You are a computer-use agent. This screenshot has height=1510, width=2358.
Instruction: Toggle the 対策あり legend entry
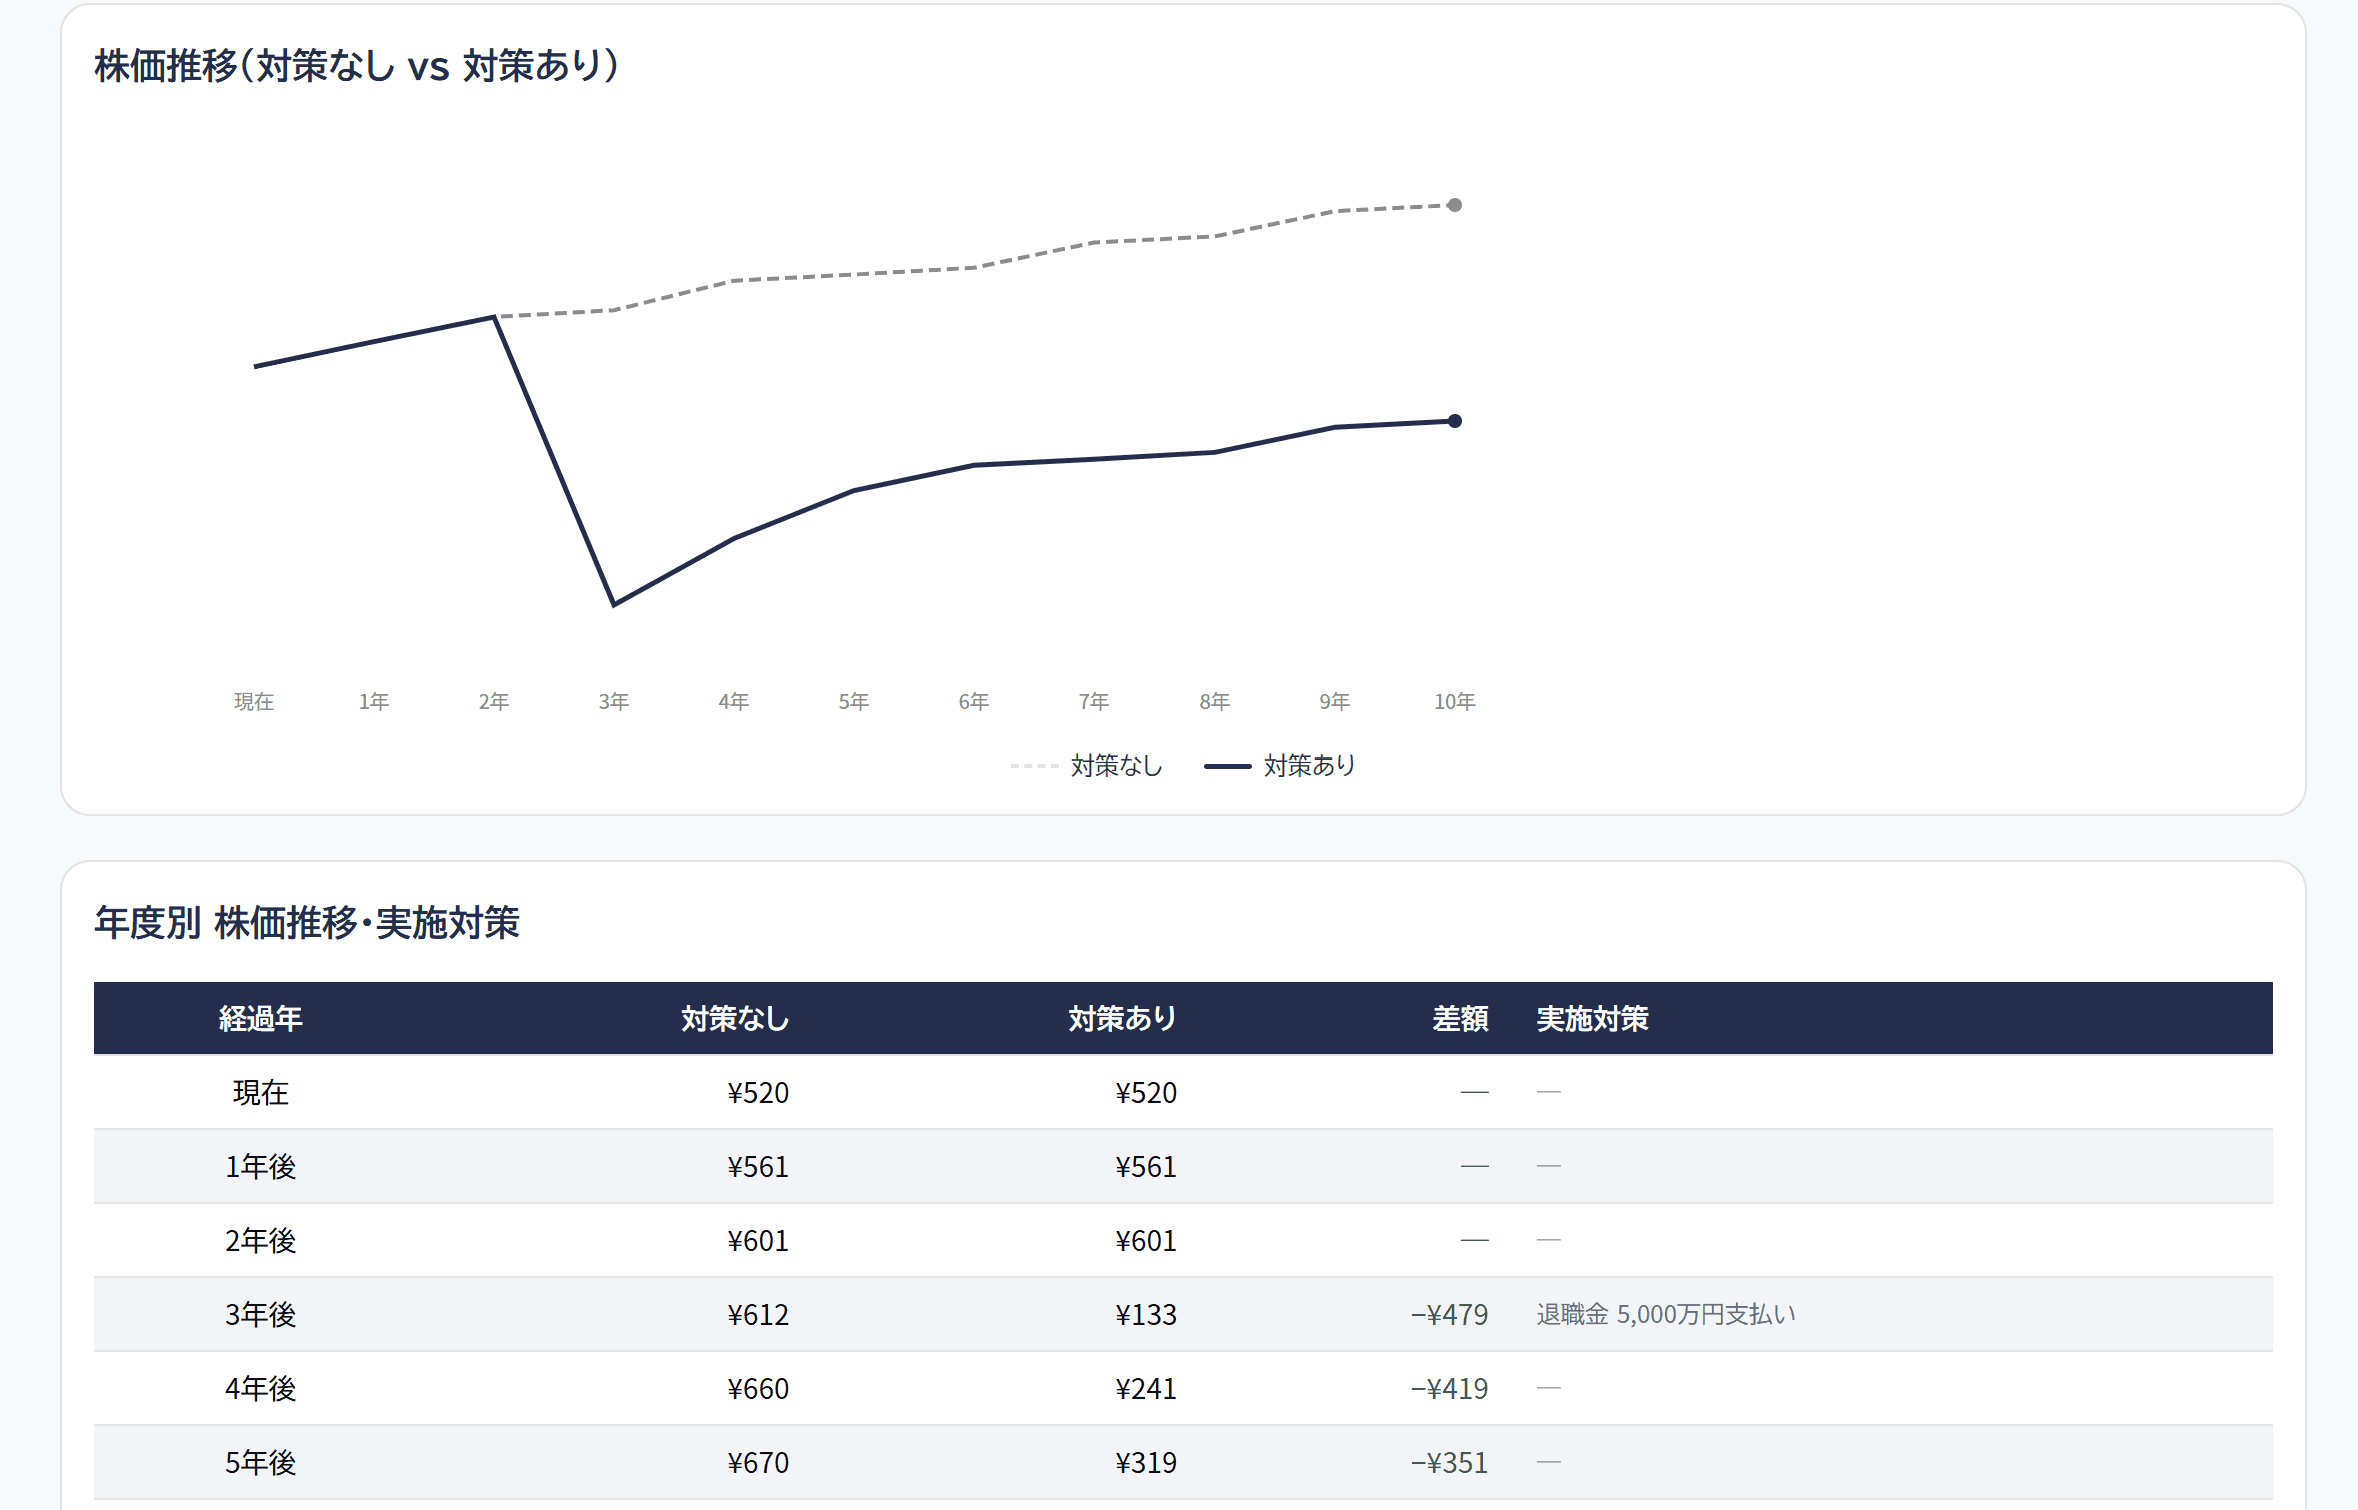tap(1280, 766)
